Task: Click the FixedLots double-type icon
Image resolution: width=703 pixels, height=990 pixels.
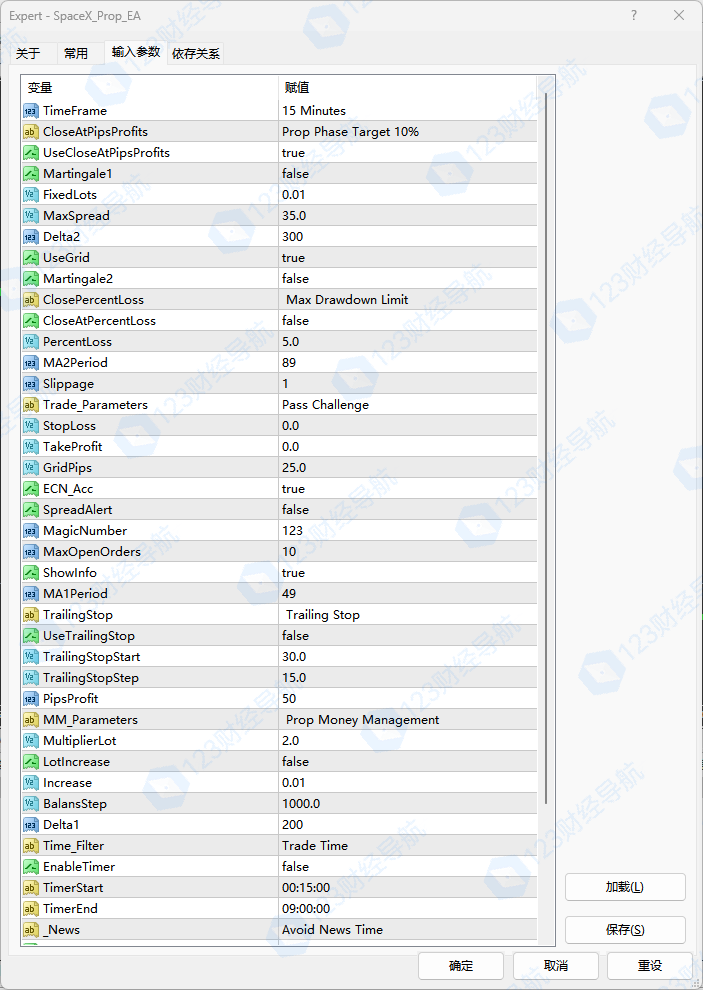Action: pyautogui.click(x=30, y=195)
